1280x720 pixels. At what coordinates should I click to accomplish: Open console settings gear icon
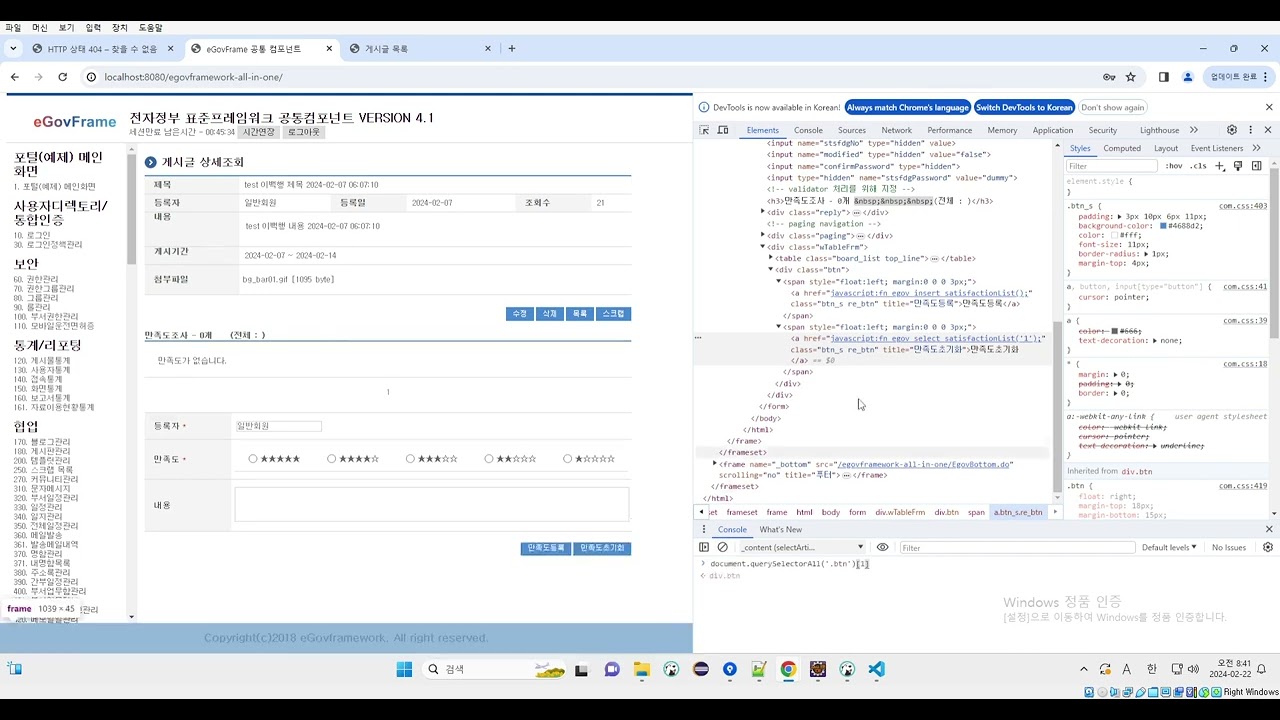(x=1268, y=547)
